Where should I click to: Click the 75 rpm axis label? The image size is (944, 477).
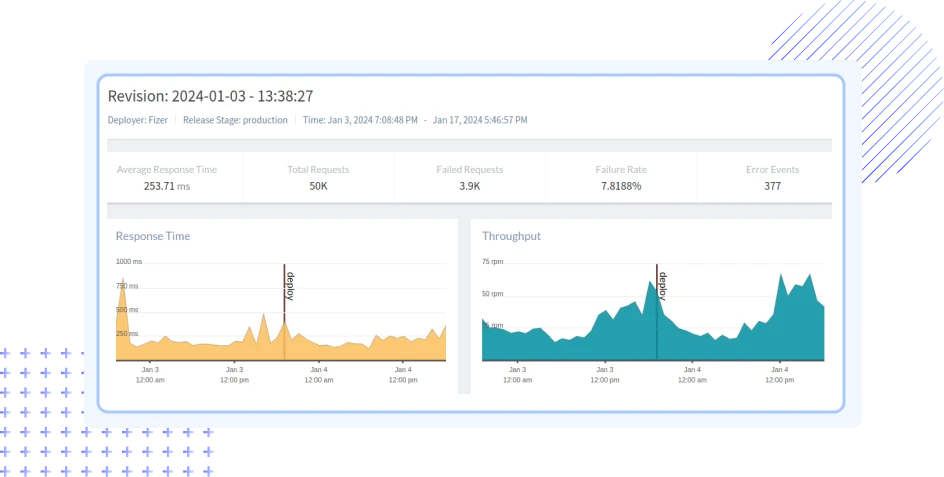pyautogui.click(x=493, y=261)
